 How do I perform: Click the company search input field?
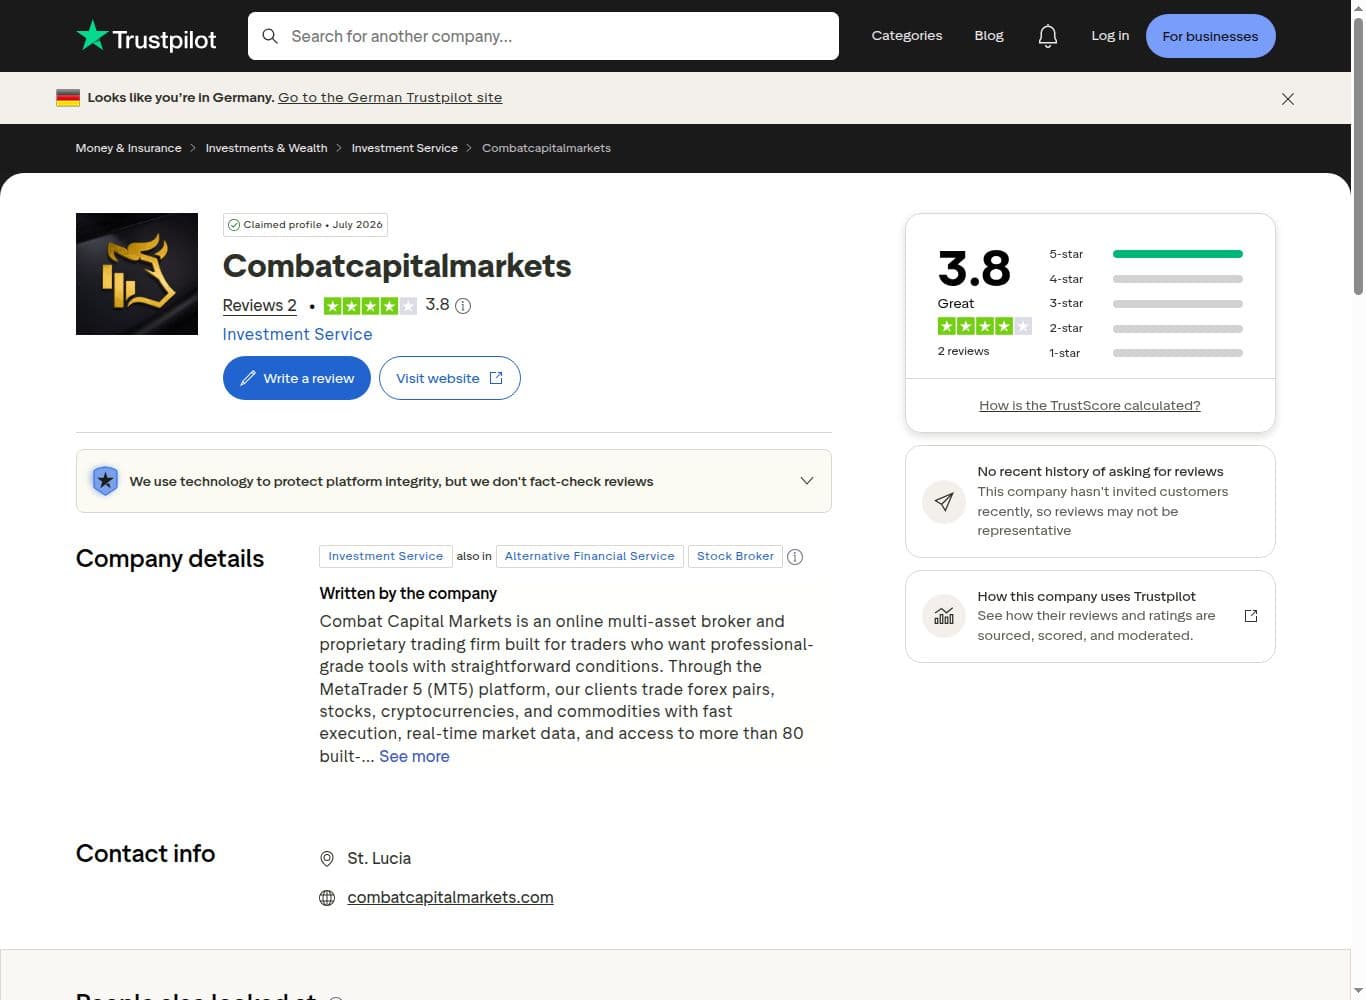tap(543, 36)
